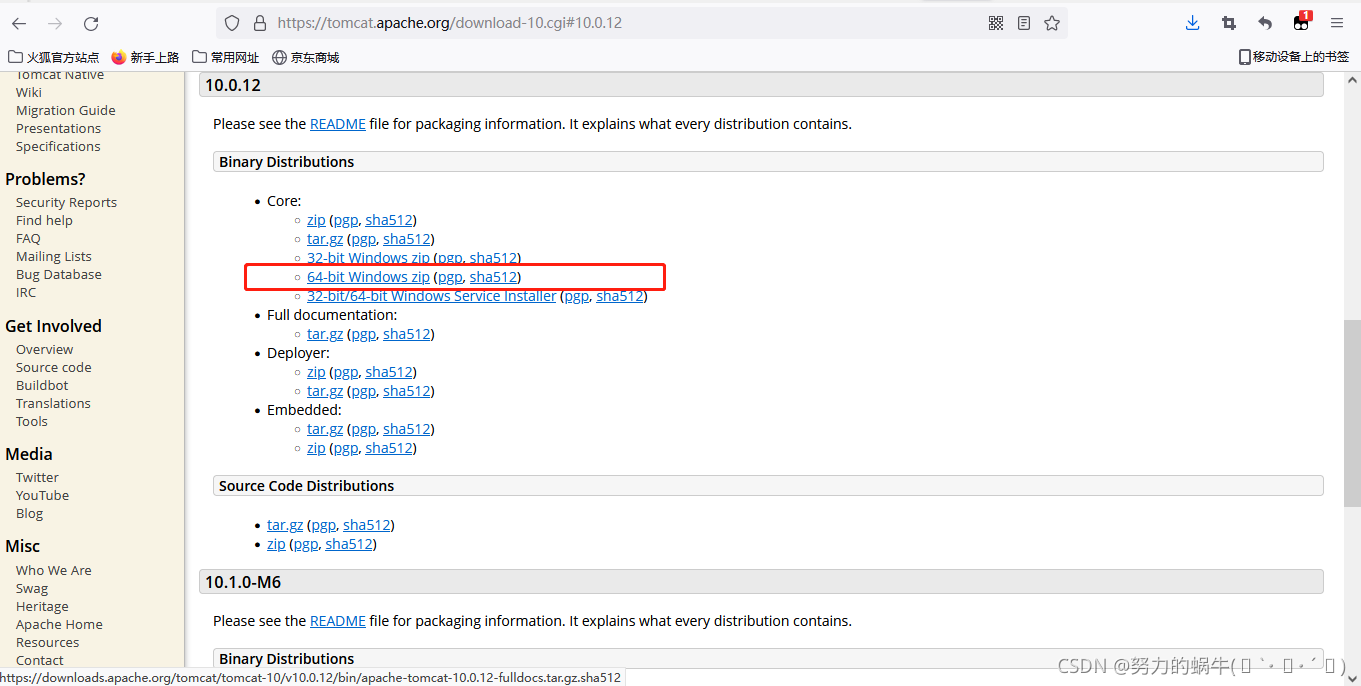This screenshot has width=1361, height=686.
Task: Download the Core tar.gz distribution
Action: tap(325, 239)
